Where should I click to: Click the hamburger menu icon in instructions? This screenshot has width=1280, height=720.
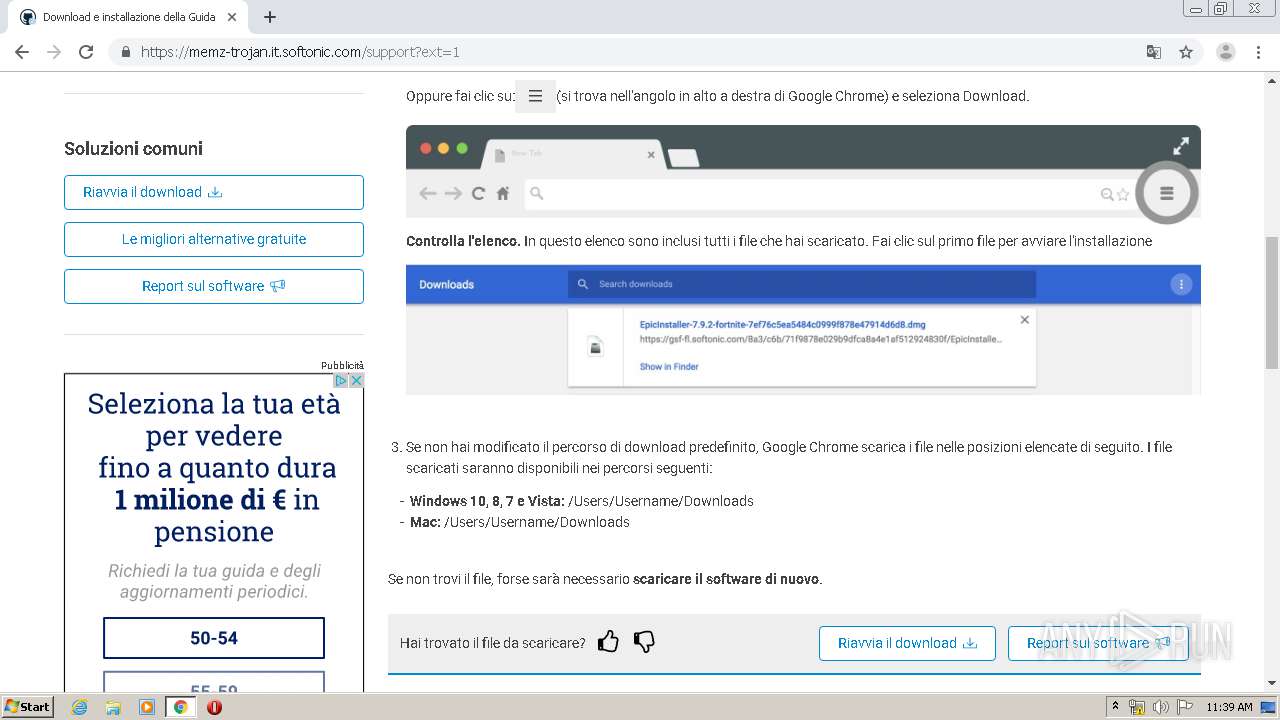click(535, 96)
